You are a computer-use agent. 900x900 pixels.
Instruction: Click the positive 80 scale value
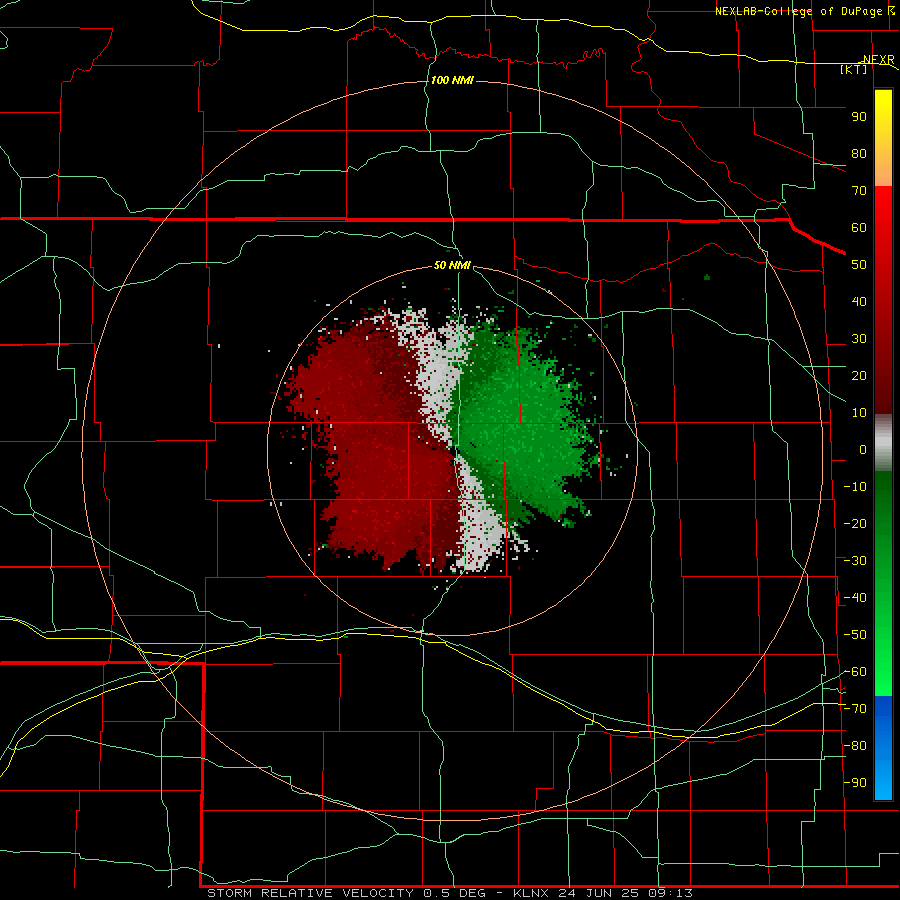859,153
